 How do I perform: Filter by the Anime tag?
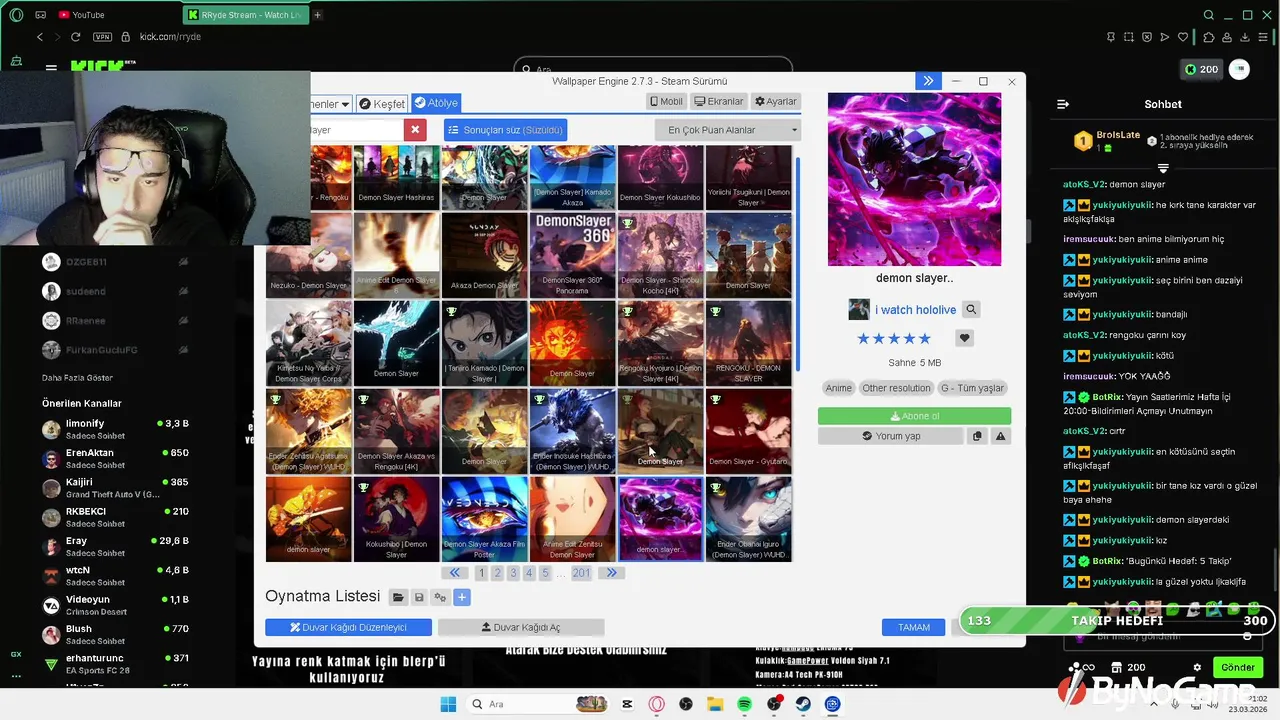839,388
